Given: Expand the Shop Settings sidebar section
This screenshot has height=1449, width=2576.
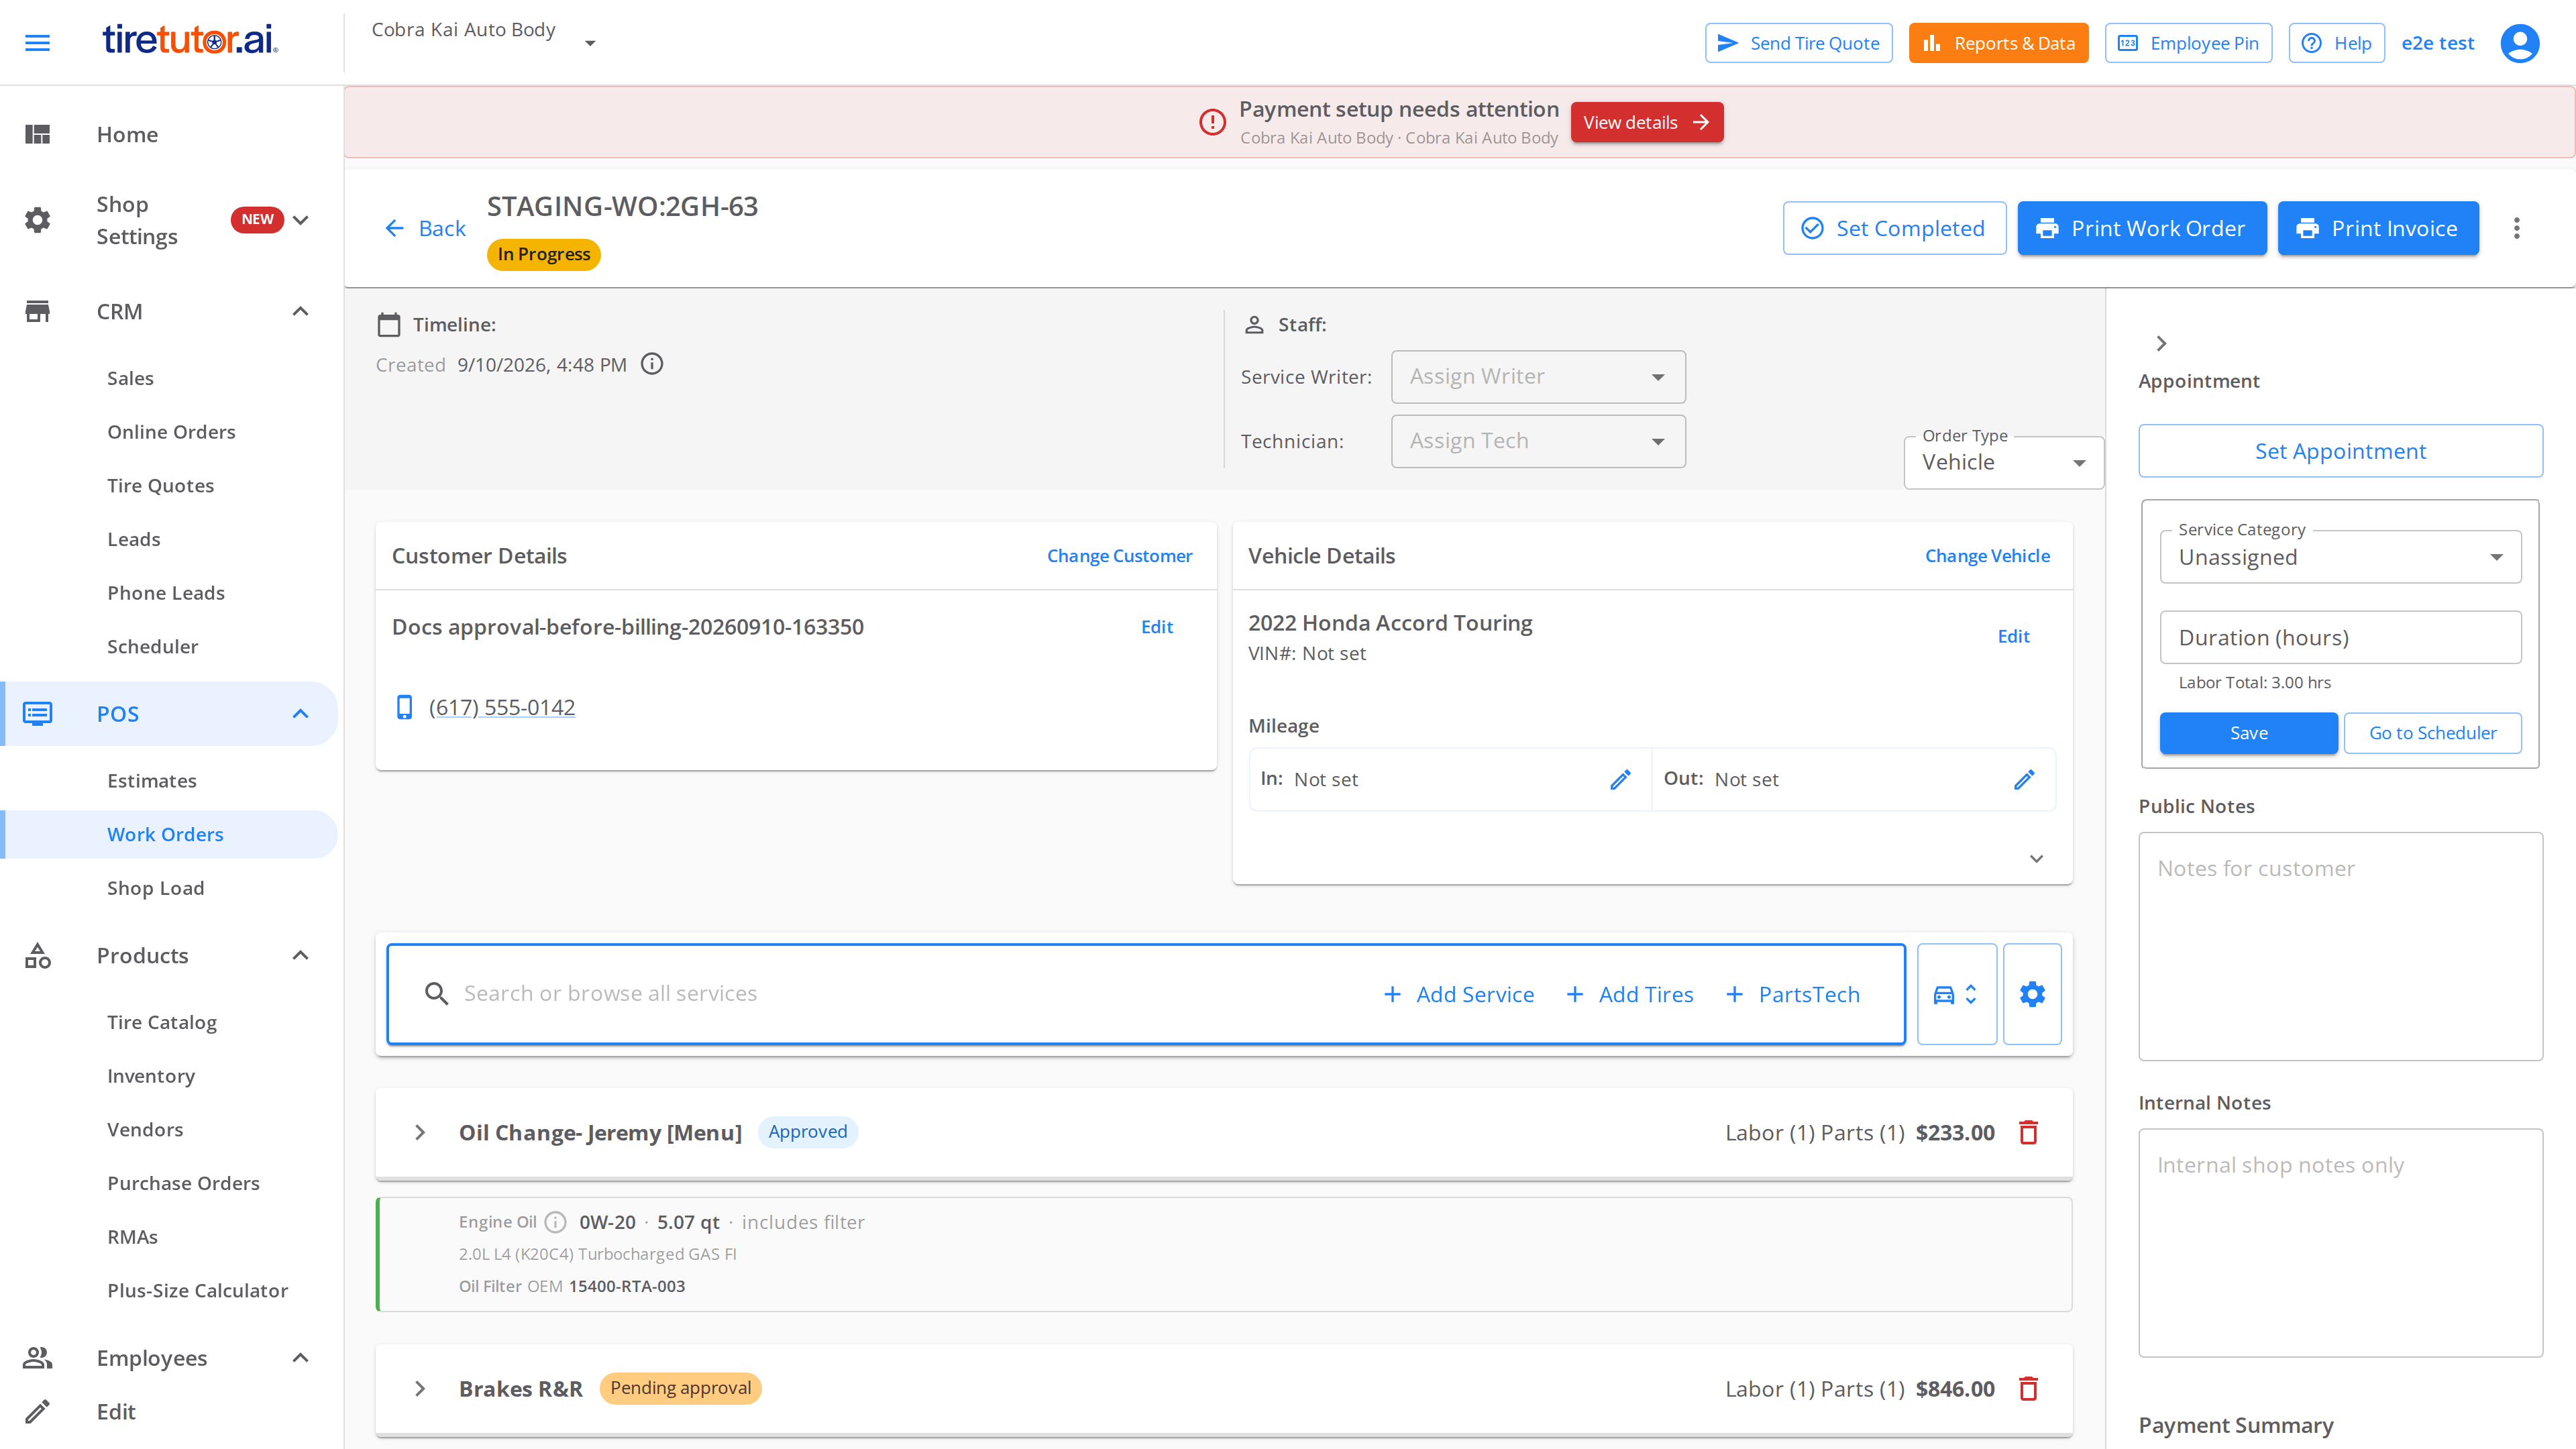Looking at the screenshot, I should pyautogui.click(x=300, y=220).
